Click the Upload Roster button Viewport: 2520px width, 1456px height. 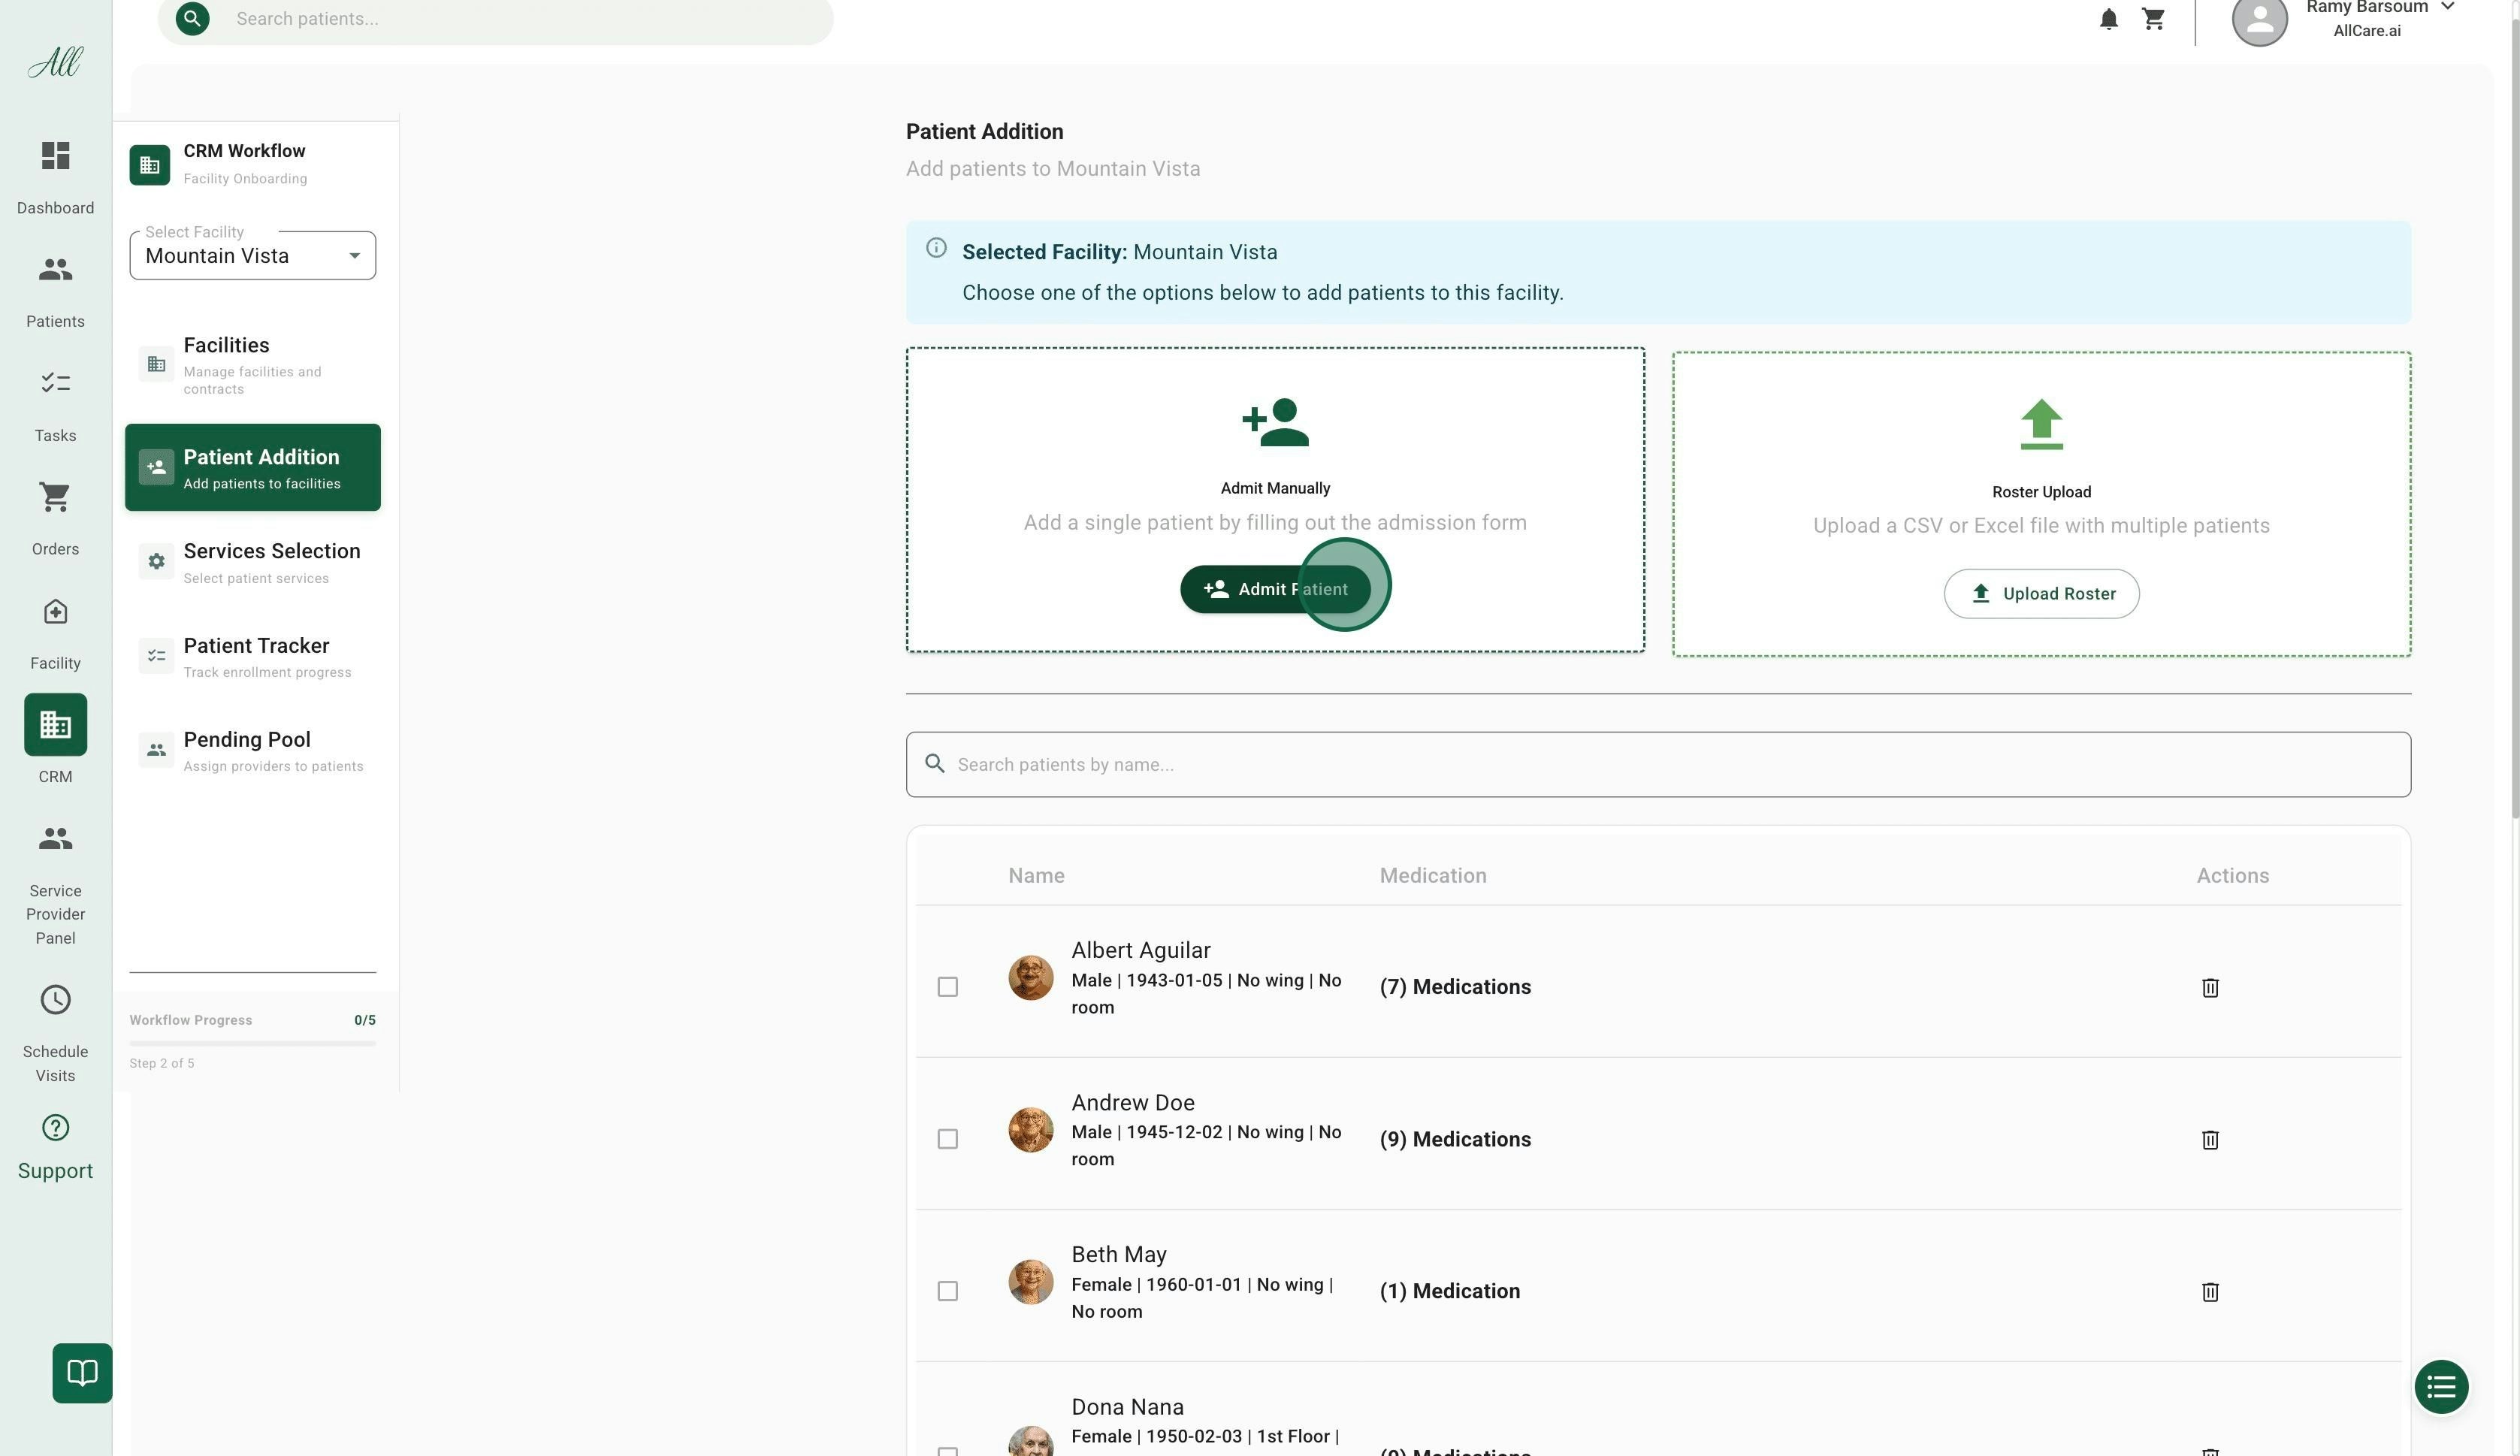(2041, 594)
